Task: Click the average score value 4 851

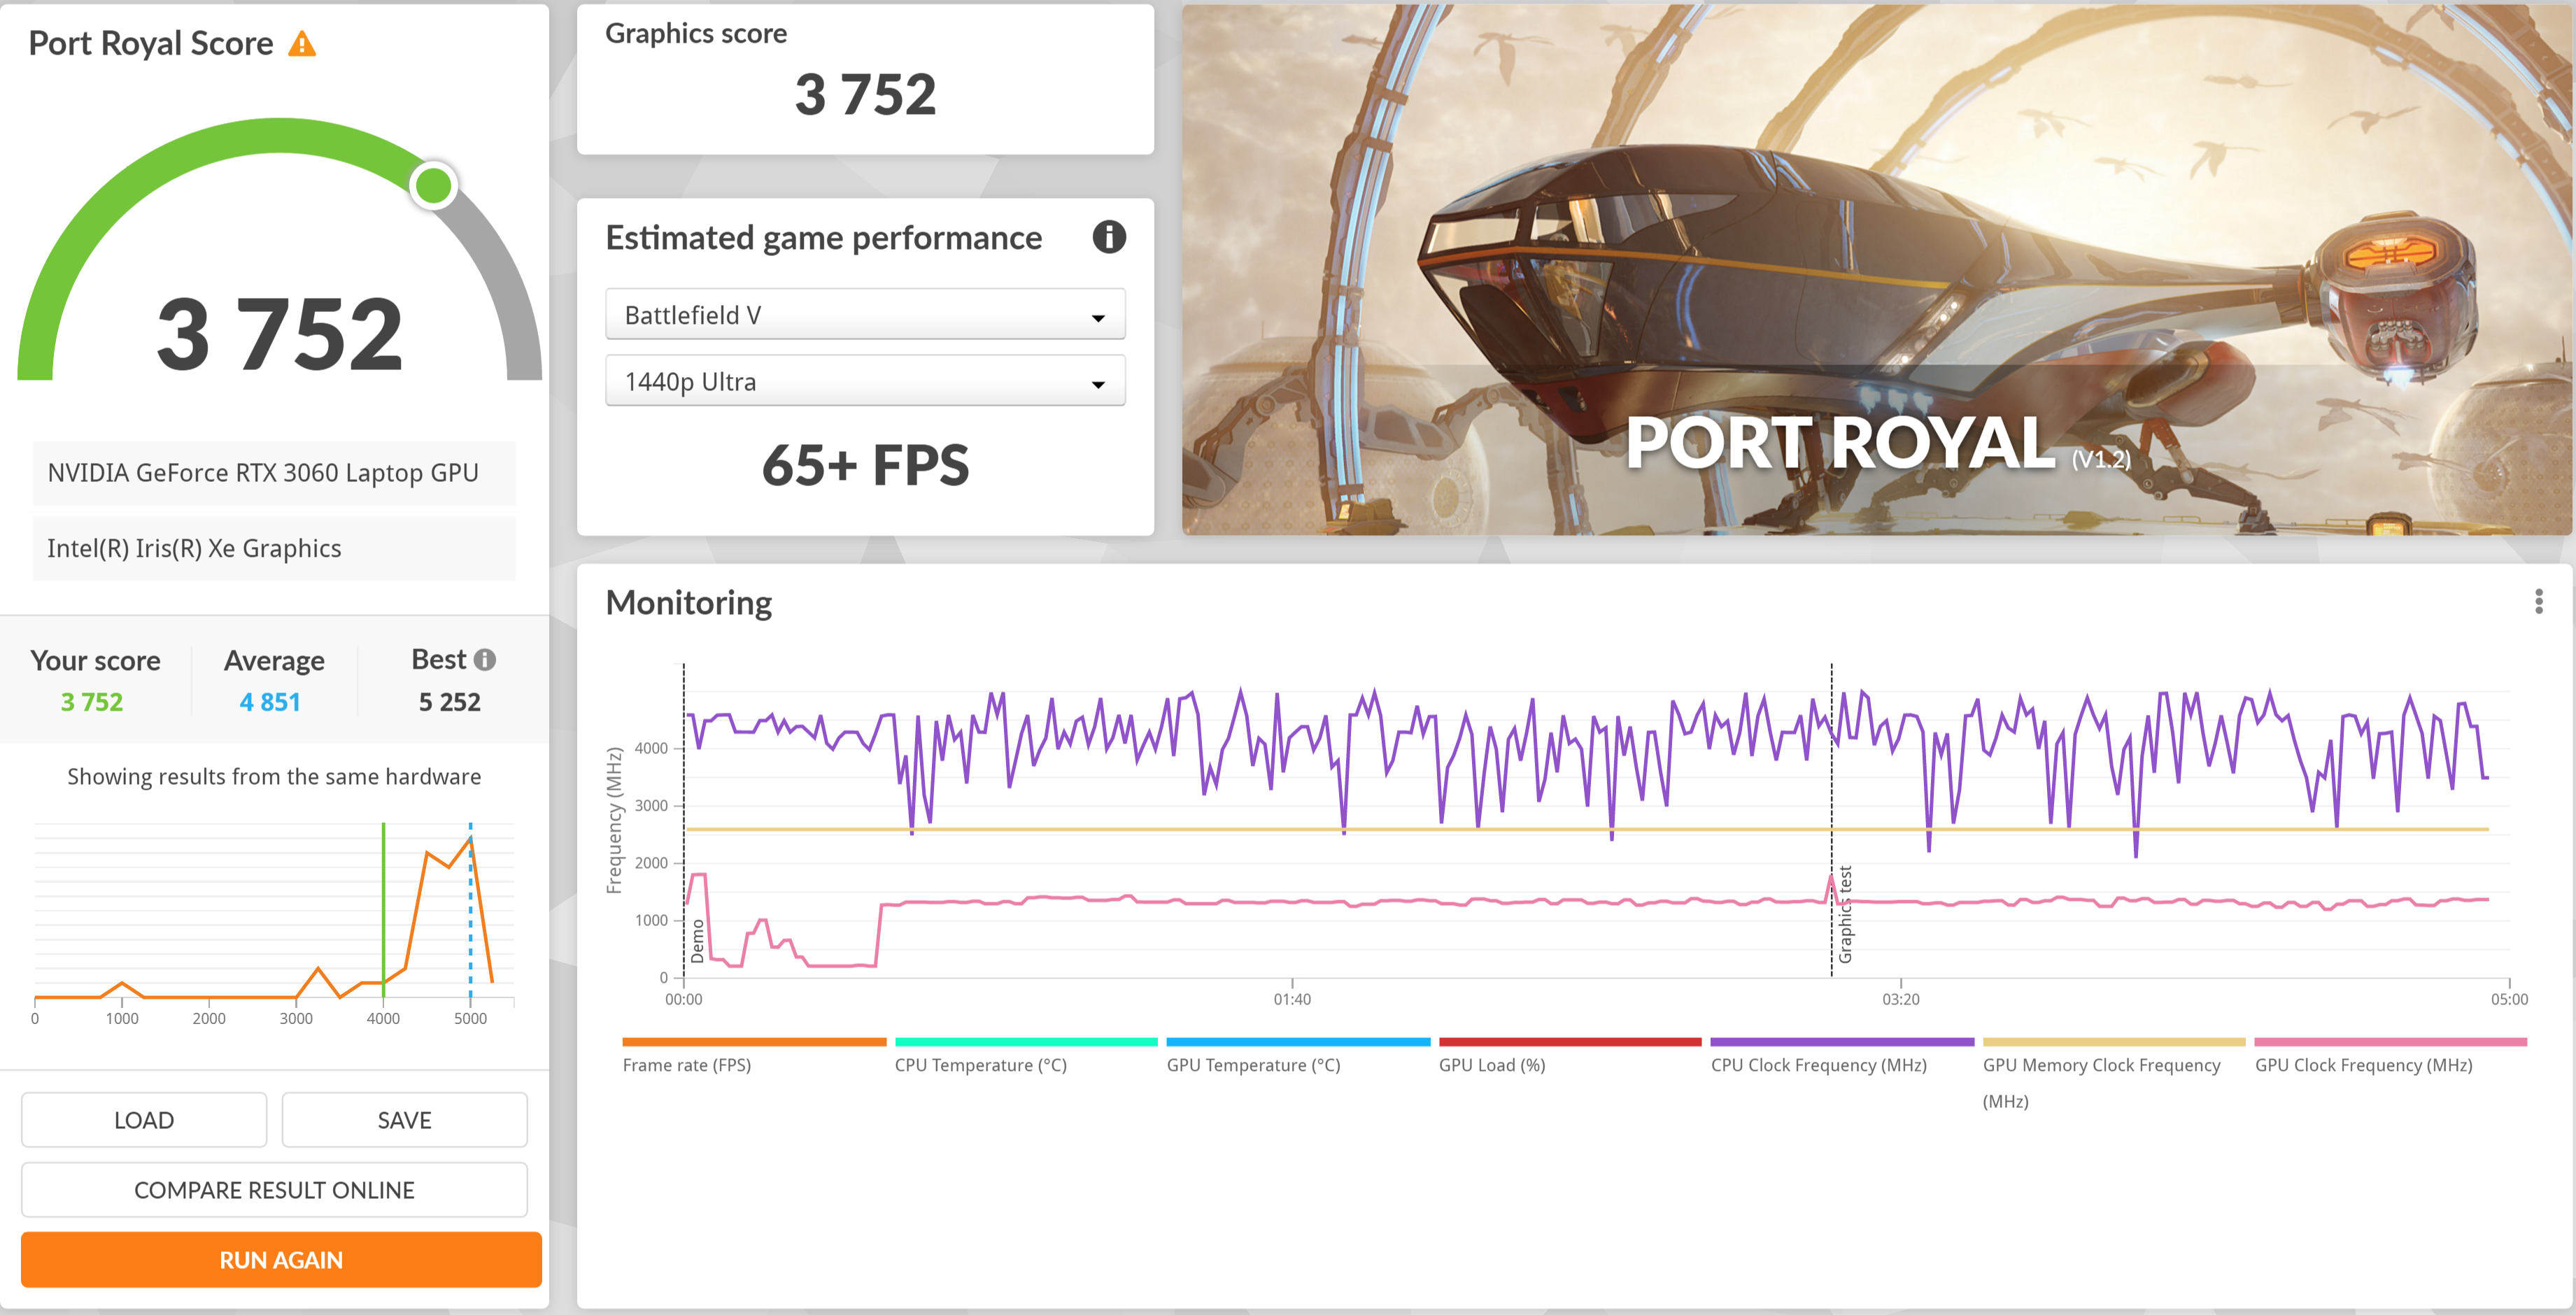Action: click(270, 702)
